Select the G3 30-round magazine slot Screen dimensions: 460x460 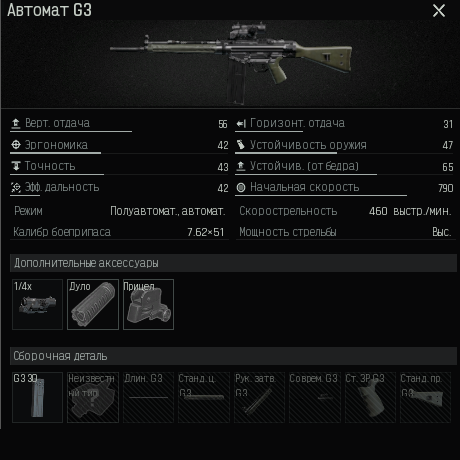pos(37,397)
